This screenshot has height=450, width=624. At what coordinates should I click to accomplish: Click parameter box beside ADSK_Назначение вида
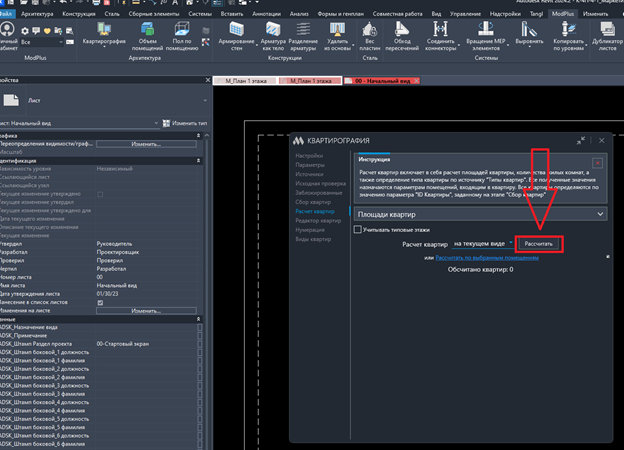(200, 327)
